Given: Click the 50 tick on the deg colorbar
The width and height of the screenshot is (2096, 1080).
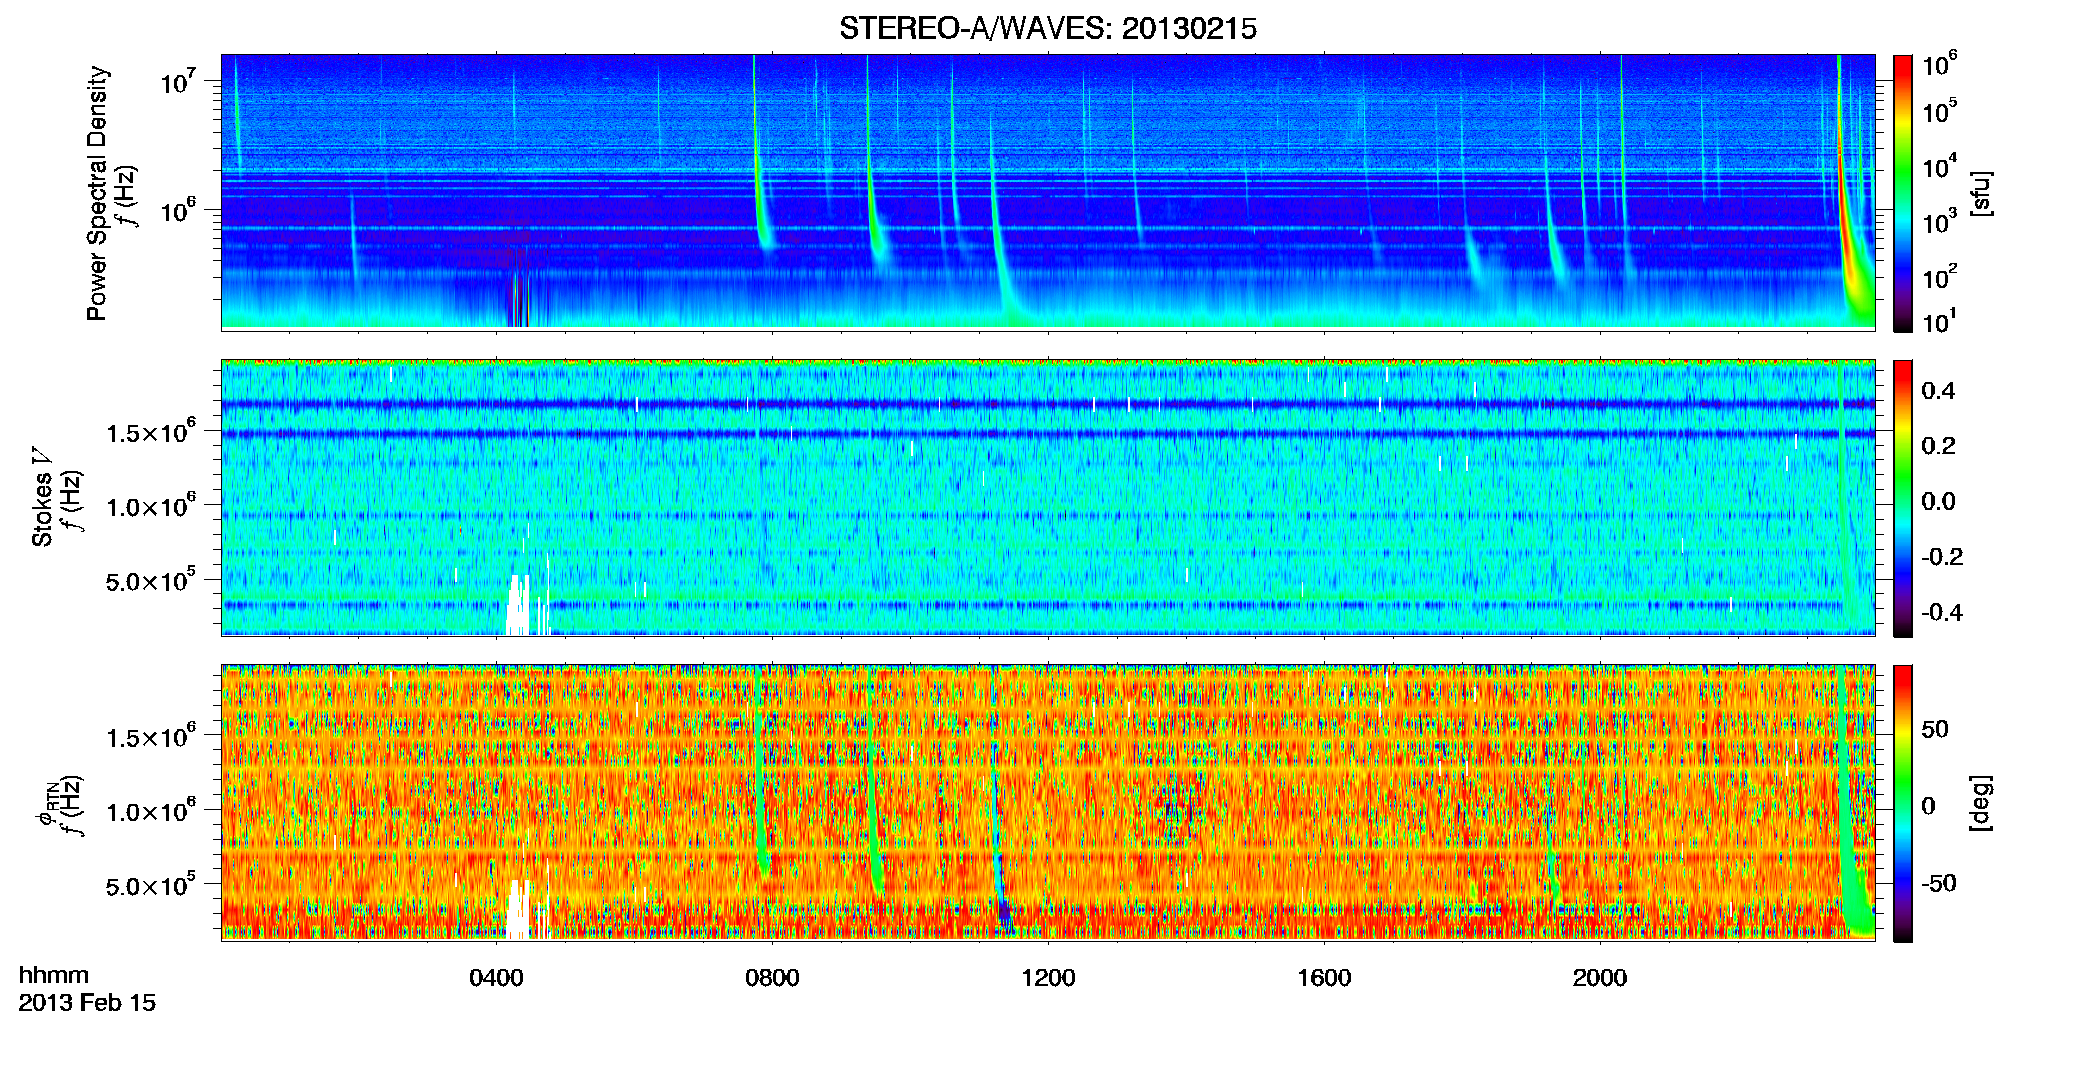Looking at the screenshot, I should pos(1935,729).
